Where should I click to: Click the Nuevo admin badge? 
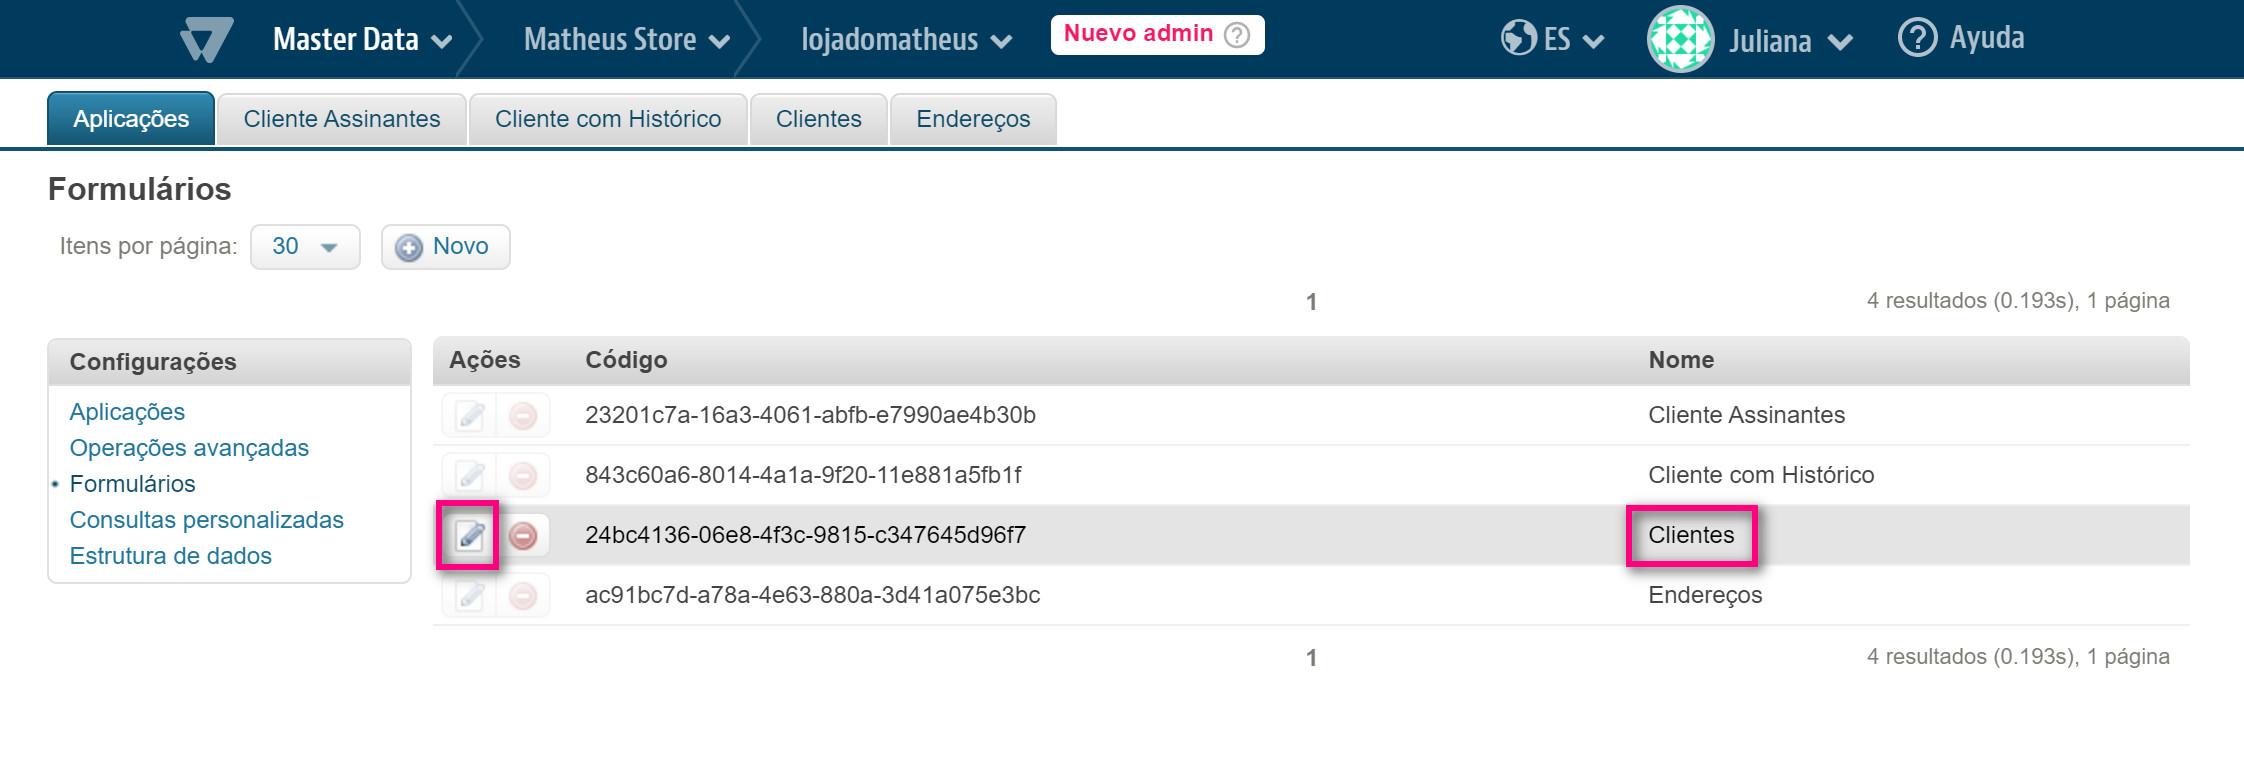pyautogui.click(x=1157, y=35)
